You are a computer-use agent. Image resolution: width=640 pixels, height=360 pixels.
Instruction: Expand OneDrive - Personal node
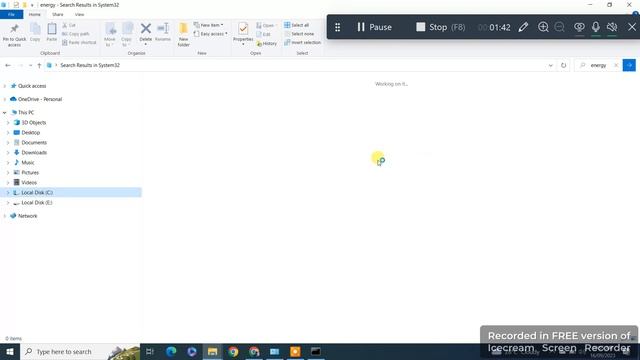(x=4, y=99)
